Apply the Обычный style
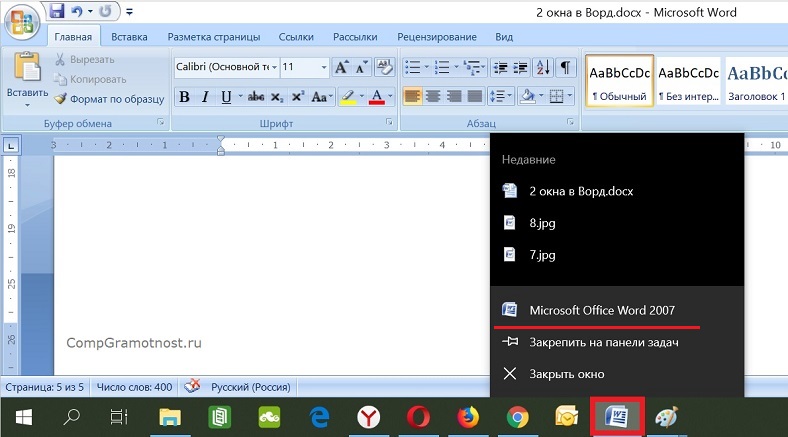The height and width of the screenshot is (437, 788). 619,81
